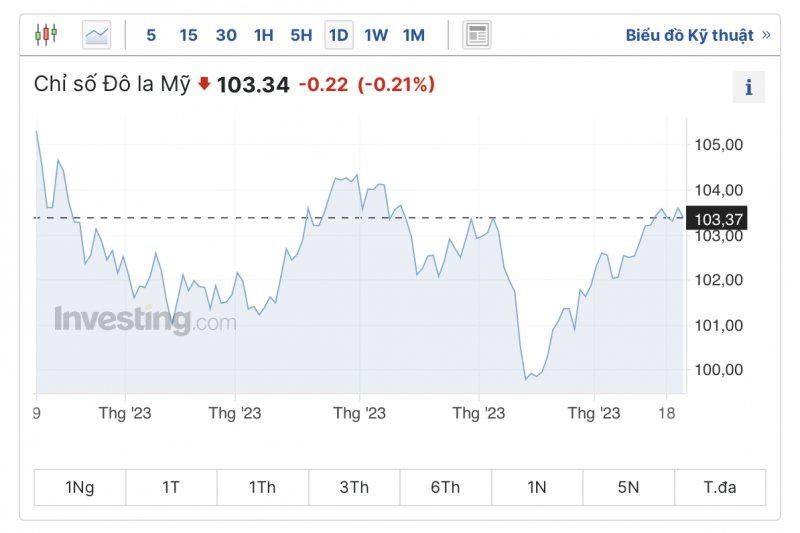
Task: Show the 1Ng time range
Action: tap(80, 488)
